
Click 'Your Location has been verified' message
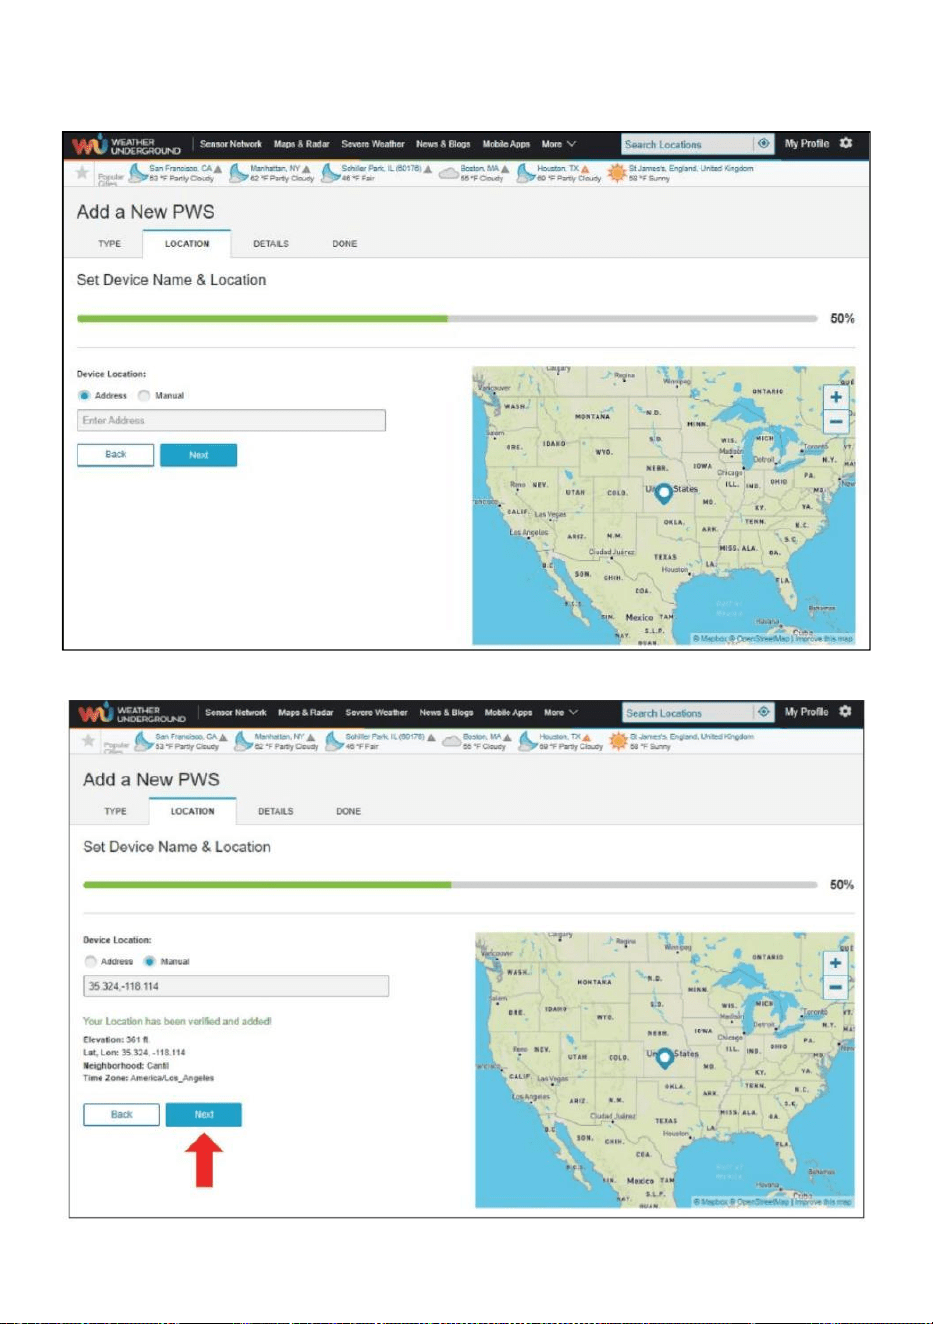tap(177, 1022)
